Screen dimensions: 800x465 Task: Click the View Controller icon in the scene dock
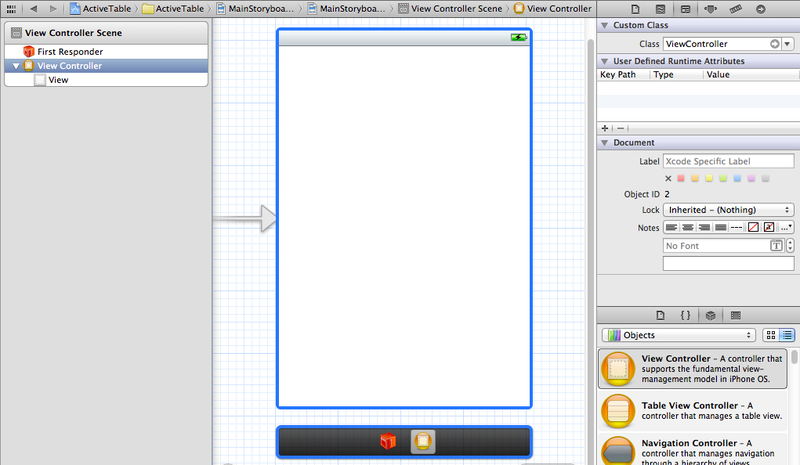(423, 441)
